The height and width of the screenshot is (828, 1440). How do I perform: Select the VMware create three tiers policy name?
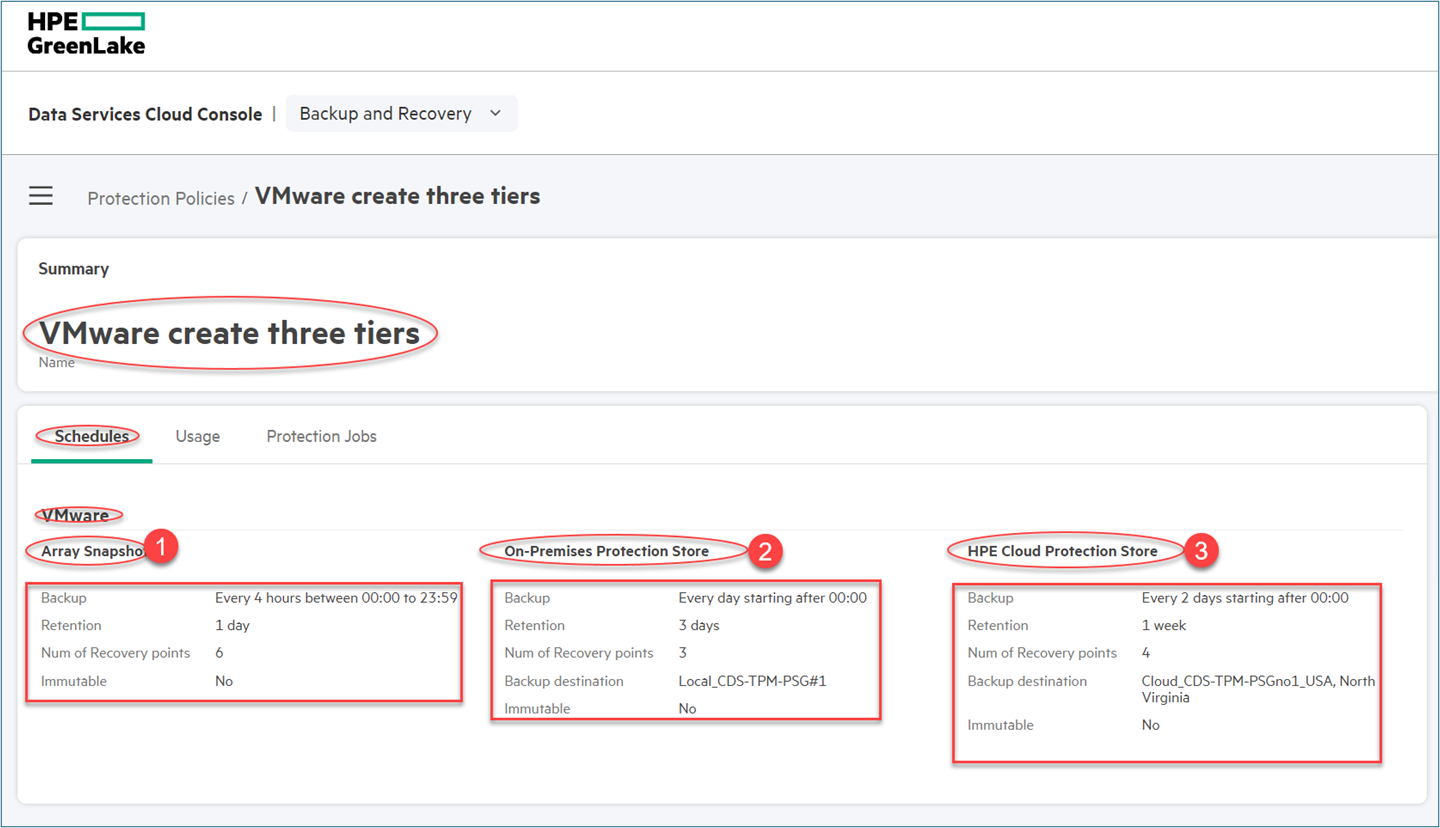229,333
